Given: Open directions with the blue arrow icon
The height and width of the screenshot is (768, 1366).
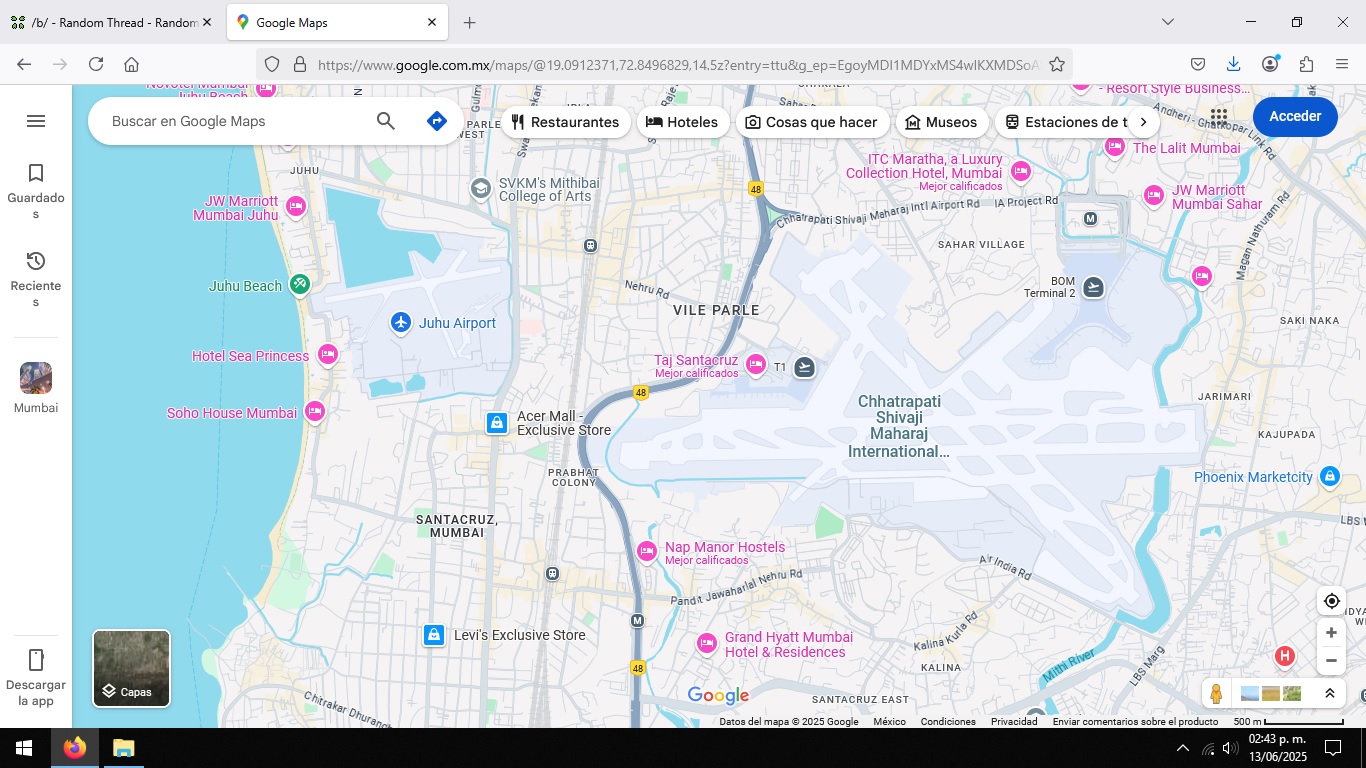Looking at the screenshot, I should [436, 121].
